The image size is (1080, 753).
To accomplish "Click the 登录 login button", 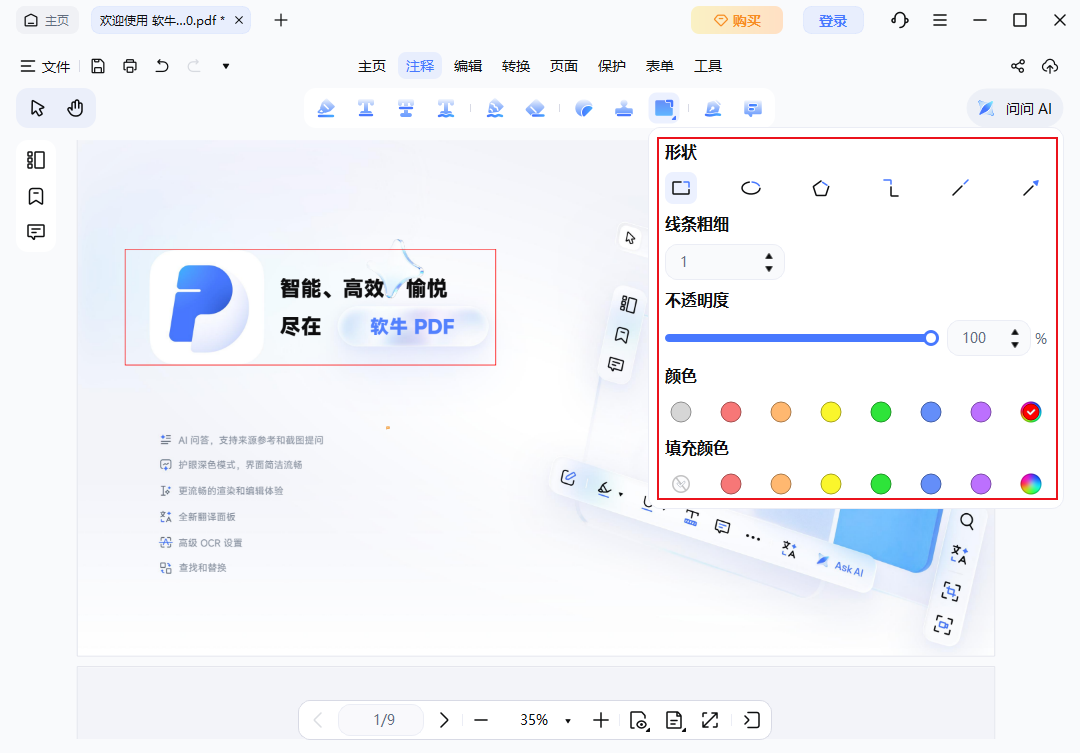I will 833,20.
